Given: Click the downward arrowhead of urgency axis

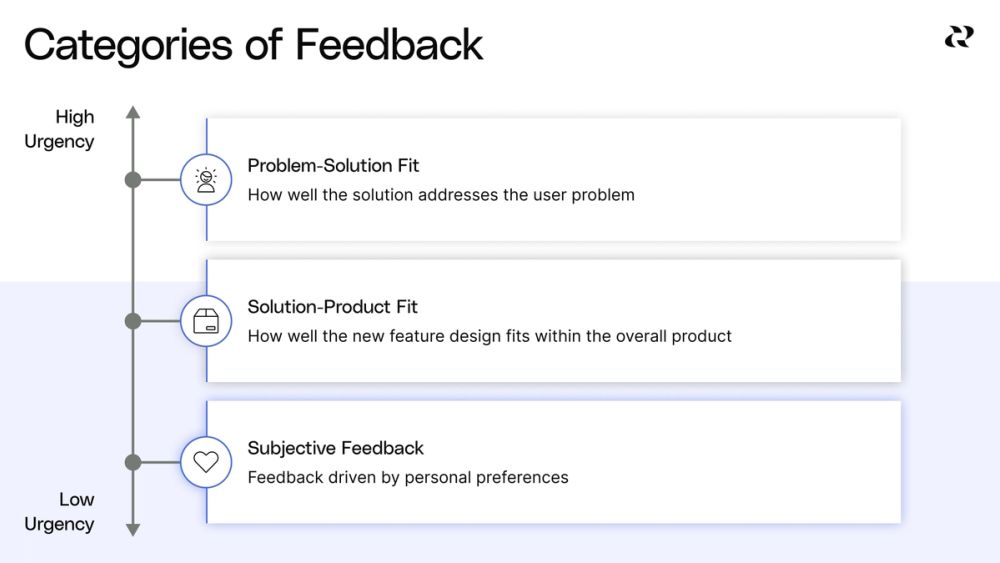Looking at the screenshot, I should click(x=133, y=530).
